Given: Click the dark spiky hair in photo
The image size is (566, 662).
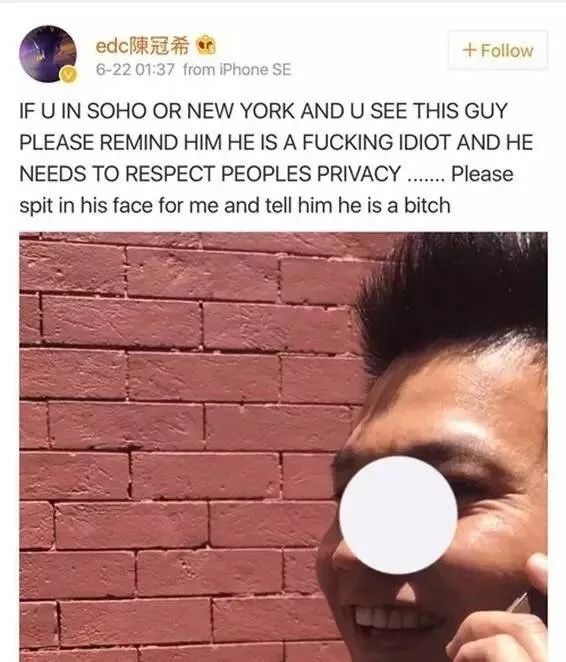Looking at the screenshot, I should pyautogui.click(x=452, y=291).
